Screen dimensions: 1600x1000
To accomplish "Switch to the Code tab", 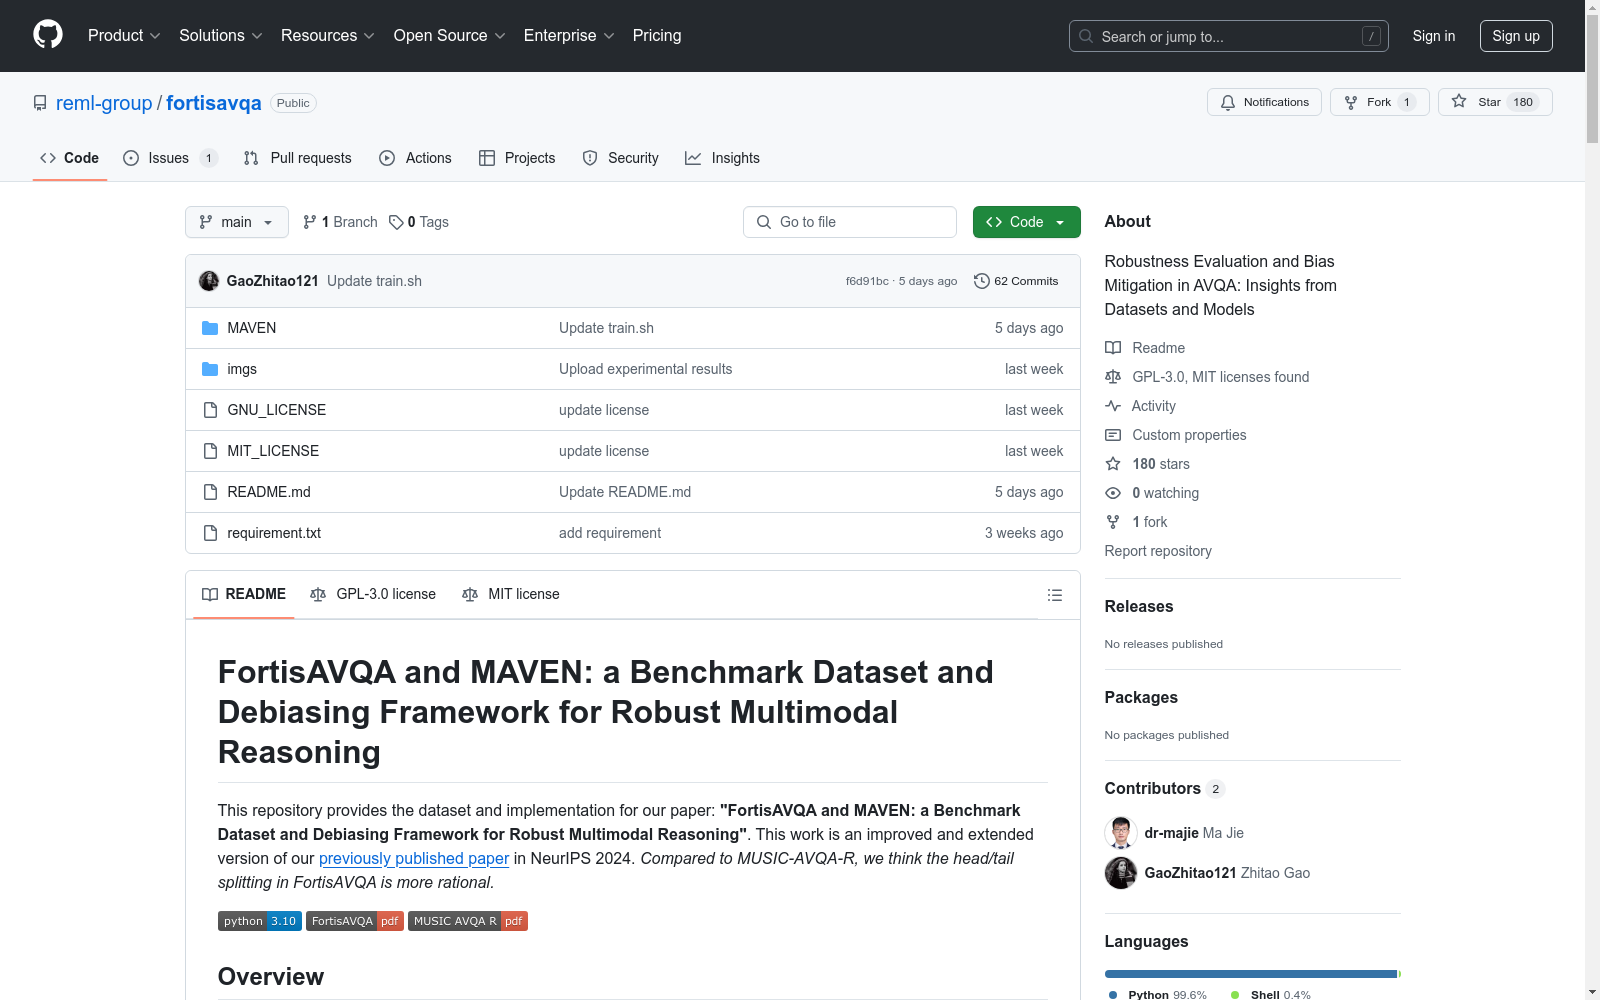I will point(70,158).
